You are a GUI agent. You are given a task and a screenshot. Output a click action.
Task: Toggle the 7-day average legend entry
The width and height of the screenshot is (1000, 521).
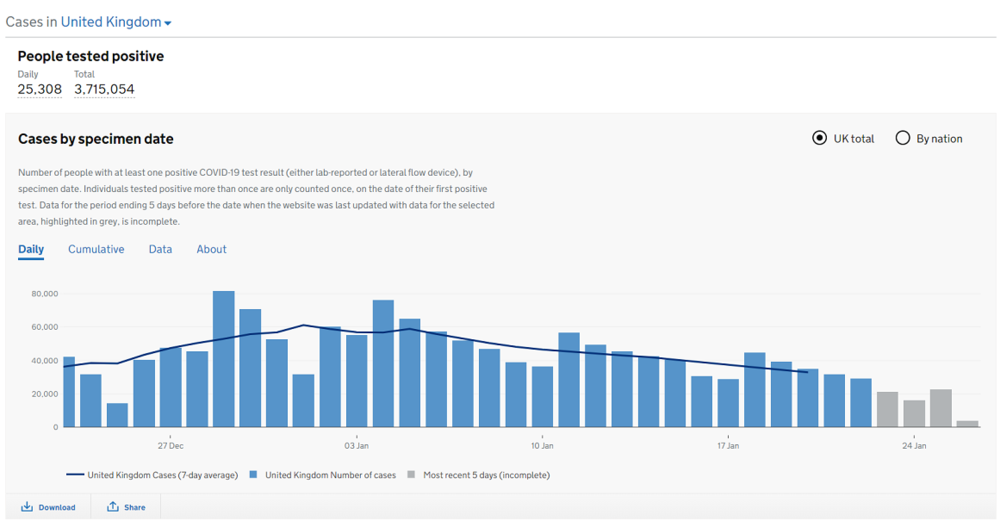(152, 475)
